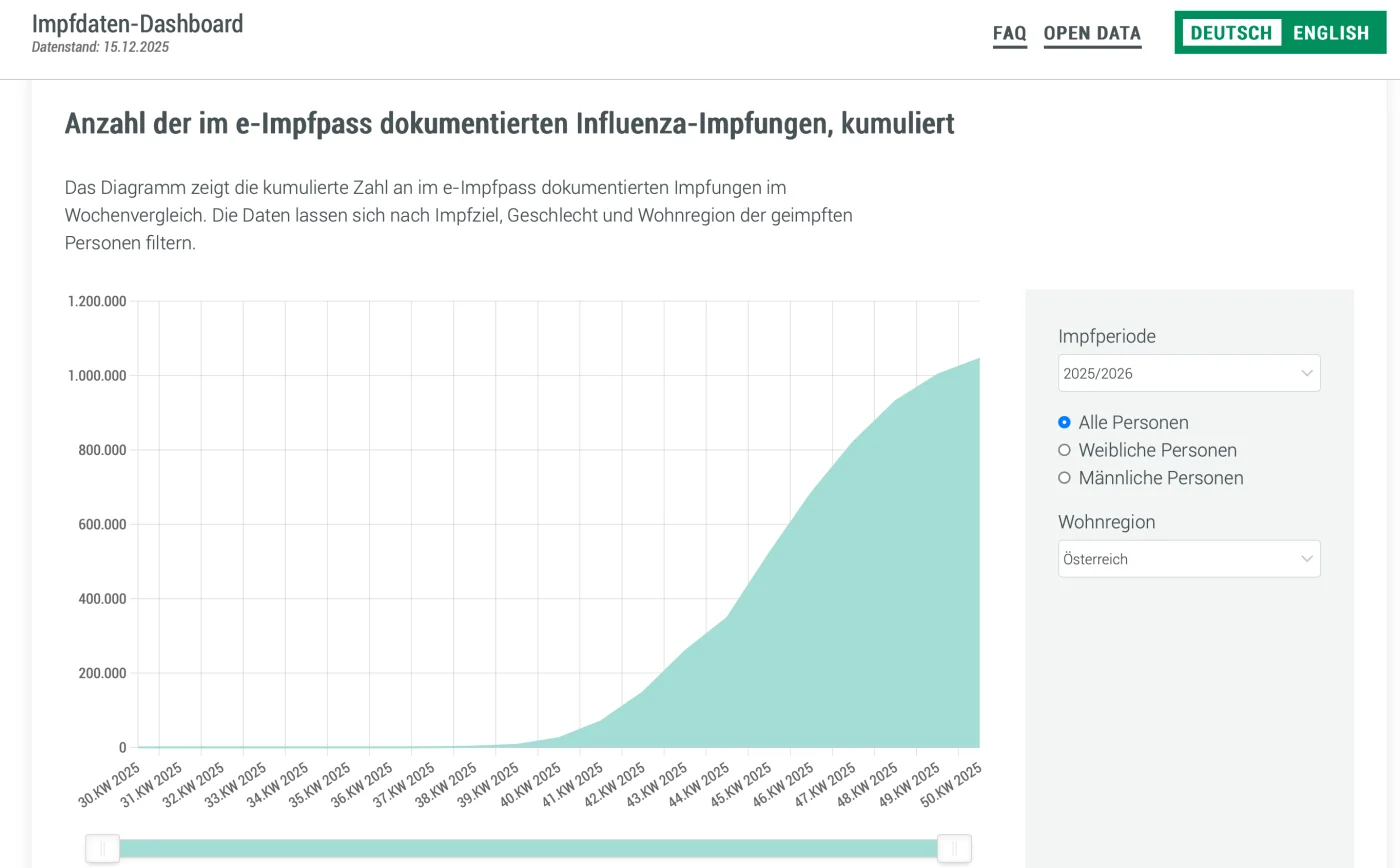Click the right handle of the week slider
This screenshot has height=868, width=1400.
[955, 848]
